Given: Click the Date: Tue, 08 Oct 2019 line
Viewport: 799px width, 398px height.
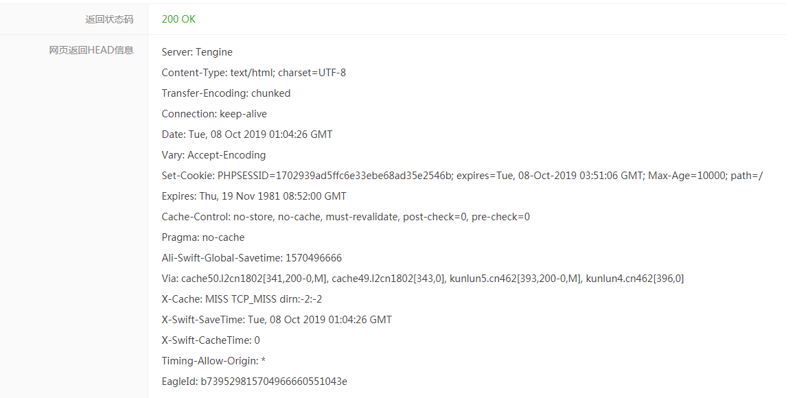Looking at the screenshot, I should click(x=247, y=135).
